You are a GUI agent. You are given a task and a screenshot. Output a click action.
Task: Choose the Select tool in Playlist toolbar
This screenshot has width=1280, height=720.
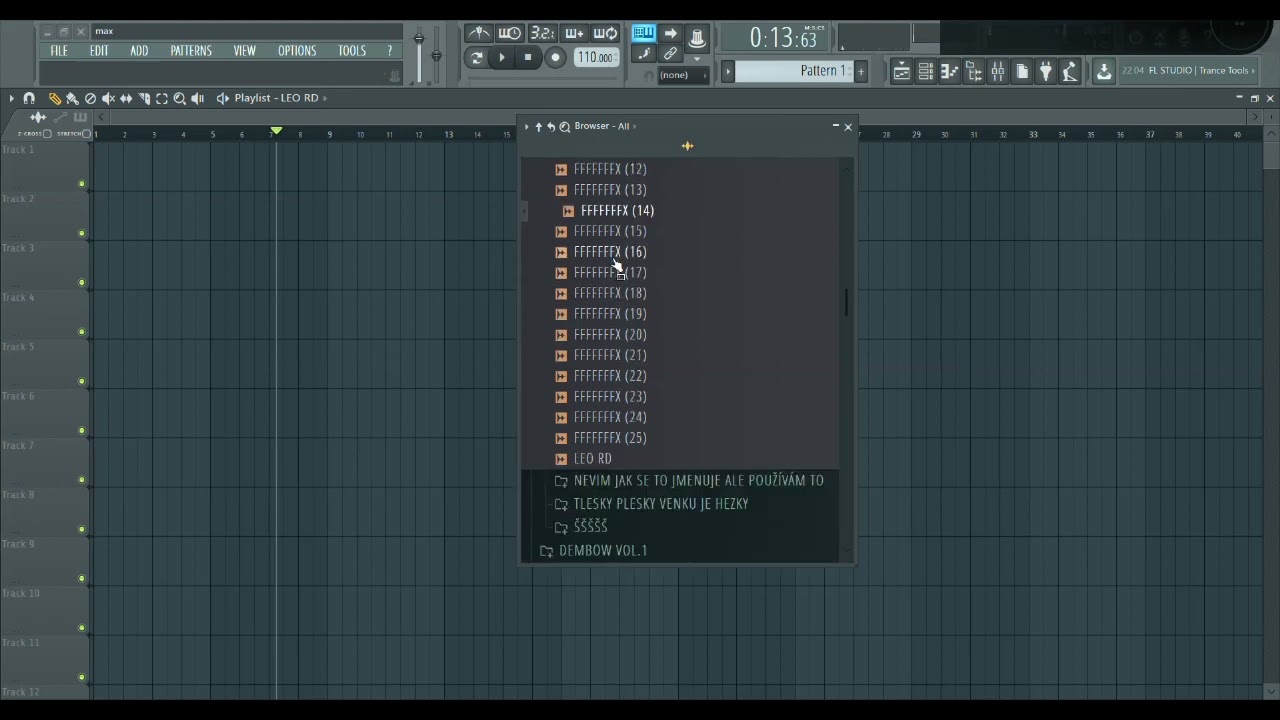[x=162, y=98]
